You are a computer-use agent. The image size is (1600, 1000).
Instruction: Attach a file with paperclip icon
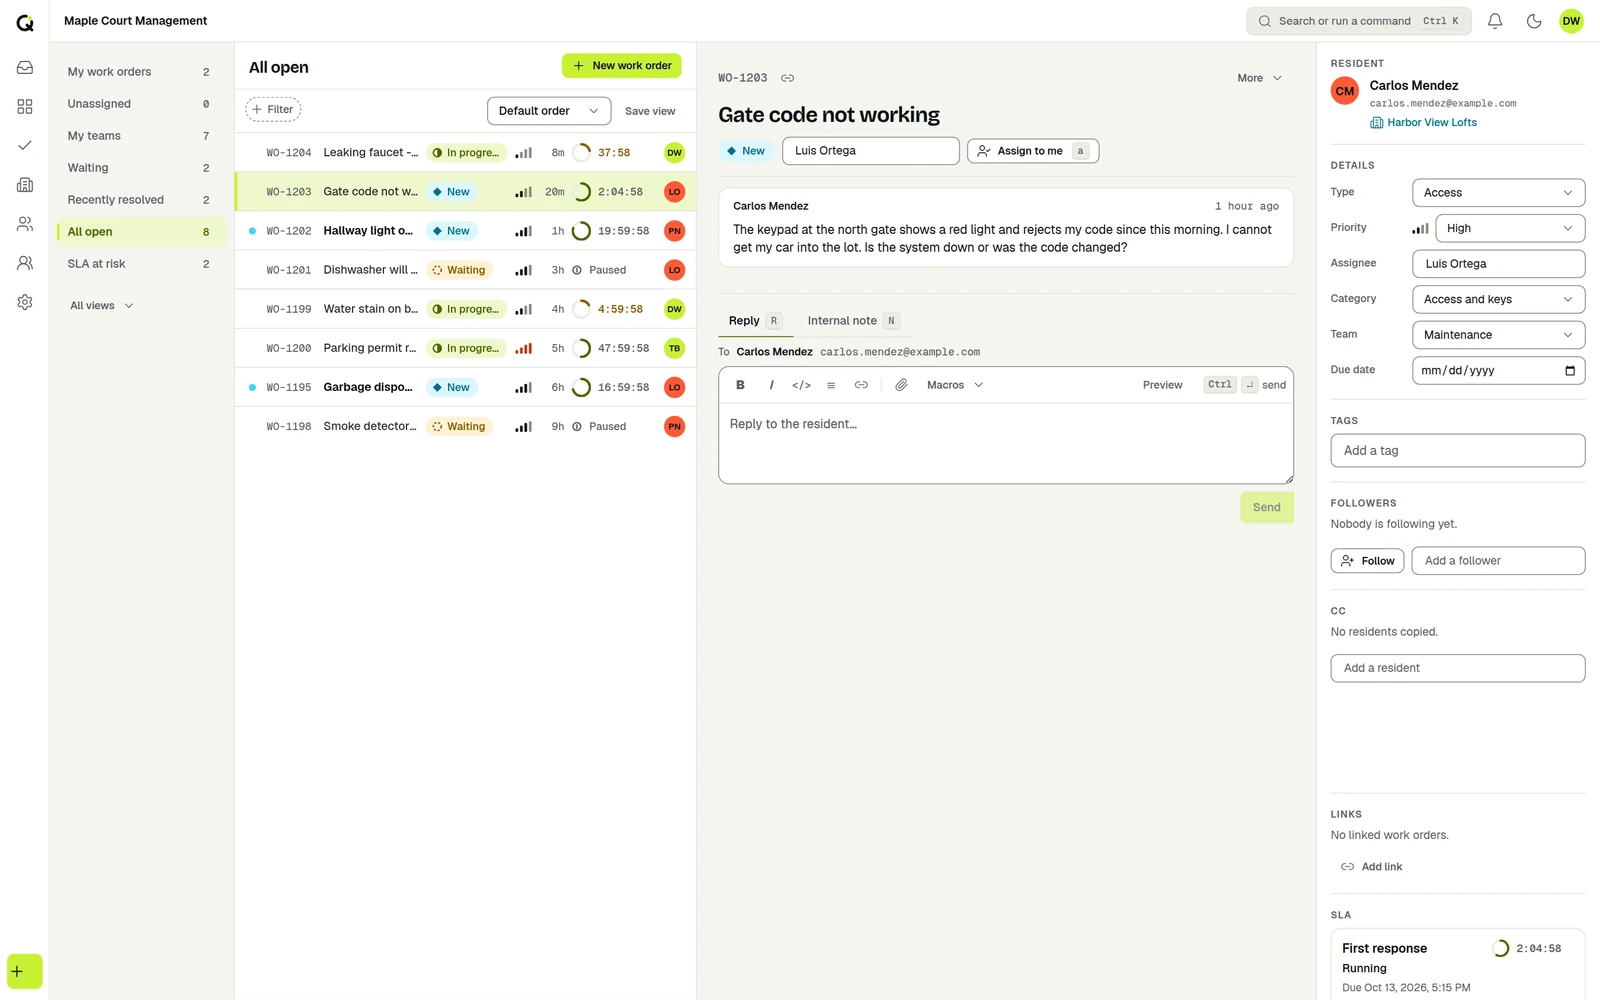point(901,385)
